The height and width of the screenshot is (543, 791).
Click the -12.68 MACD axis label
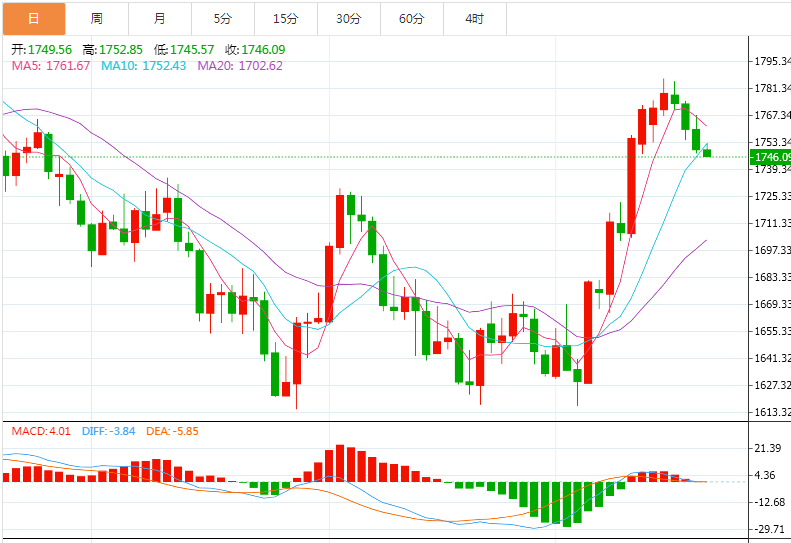(x=770, y=502)
